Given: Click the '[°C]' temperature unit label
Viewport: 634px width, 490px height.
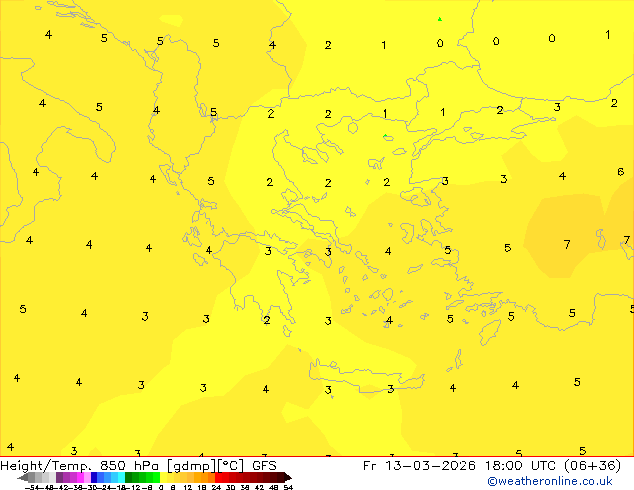Looking at the screenshot, I should (x=231, y=466).
